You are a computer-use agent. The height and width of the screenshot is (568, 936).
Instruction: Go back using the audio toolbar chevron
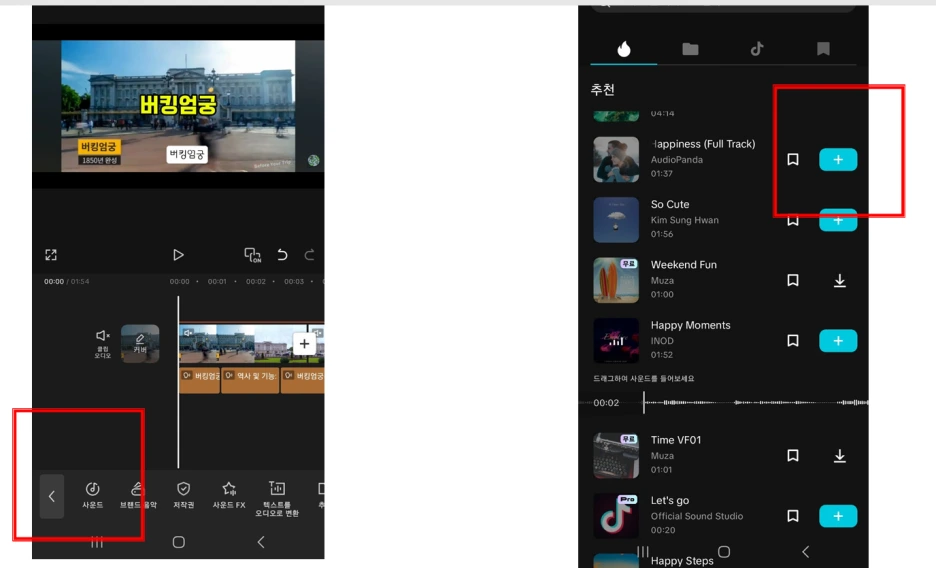(x=52, y=496)
